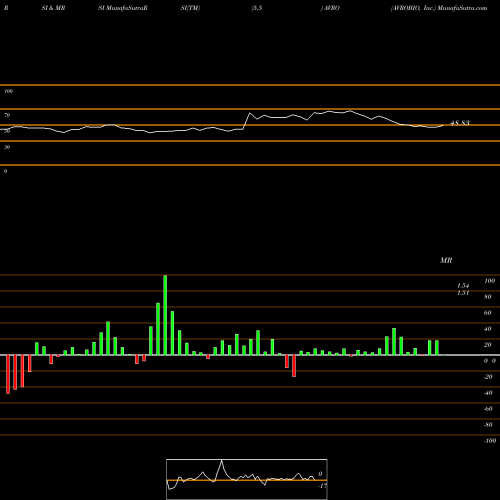The height and width of the screenshot is (500, 500).
Task: Click the MR heading above histogram
Action: pos(446,260)
